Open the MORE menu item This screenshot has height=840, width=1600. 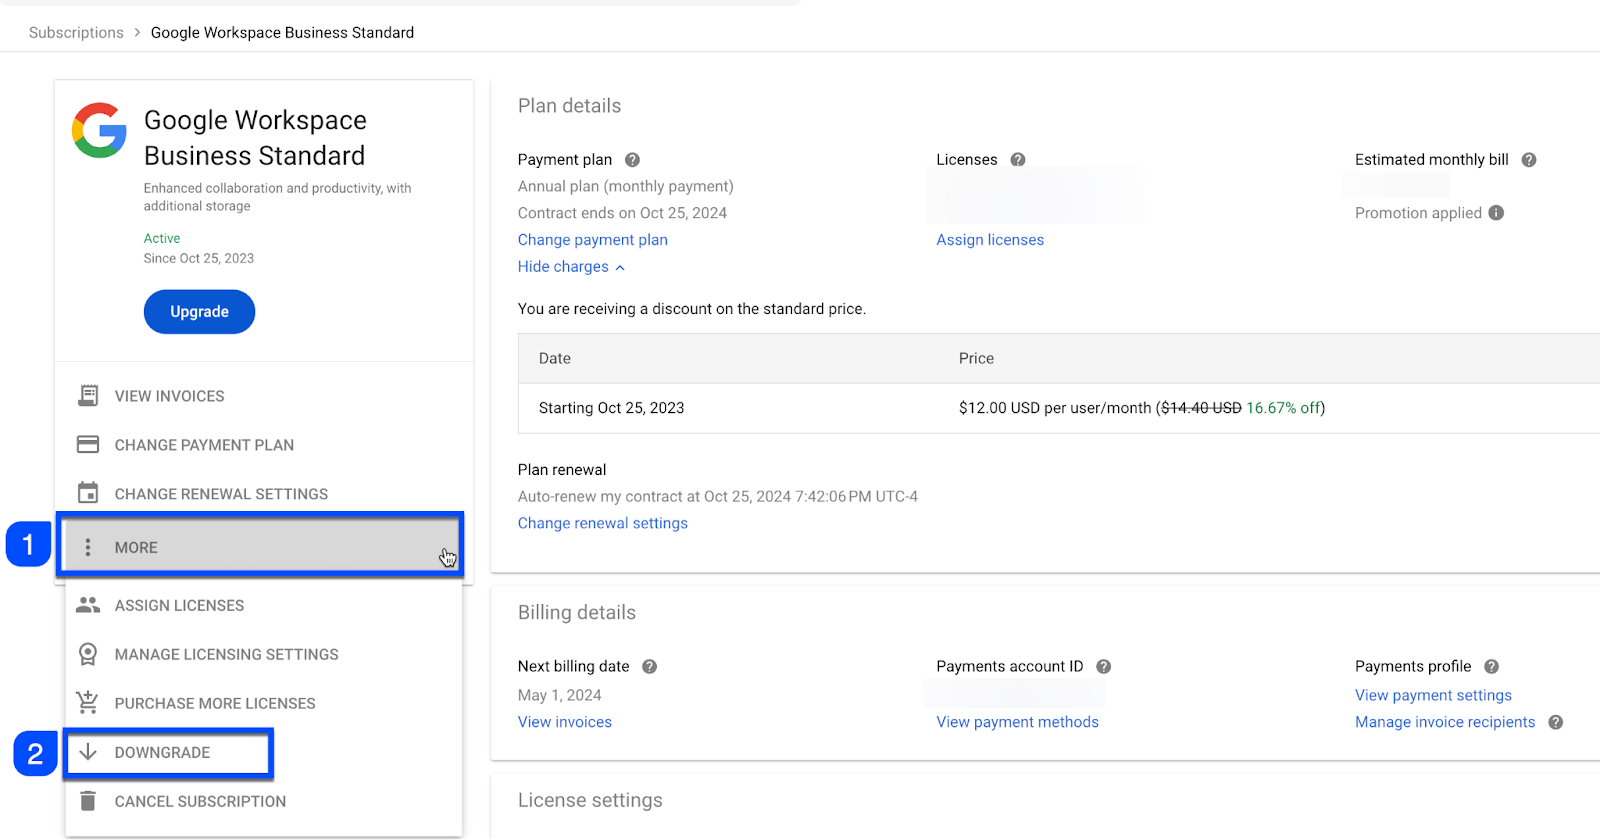coord(260,547)
